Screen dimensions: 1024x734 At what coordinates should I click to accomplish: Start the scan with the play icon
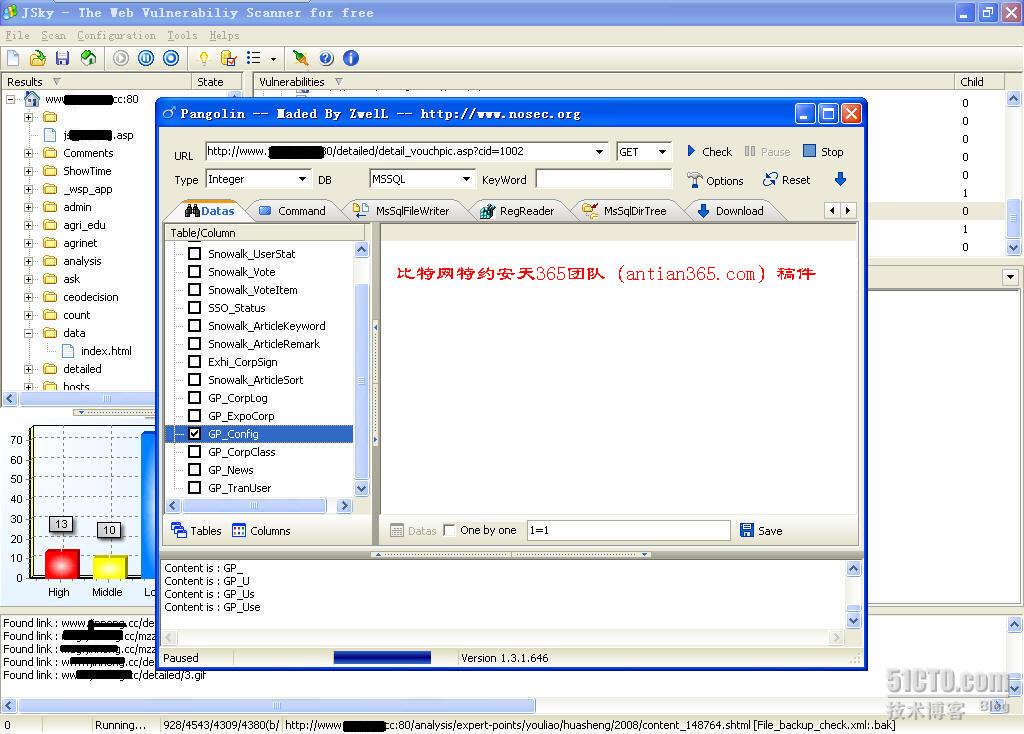[121, 58]
